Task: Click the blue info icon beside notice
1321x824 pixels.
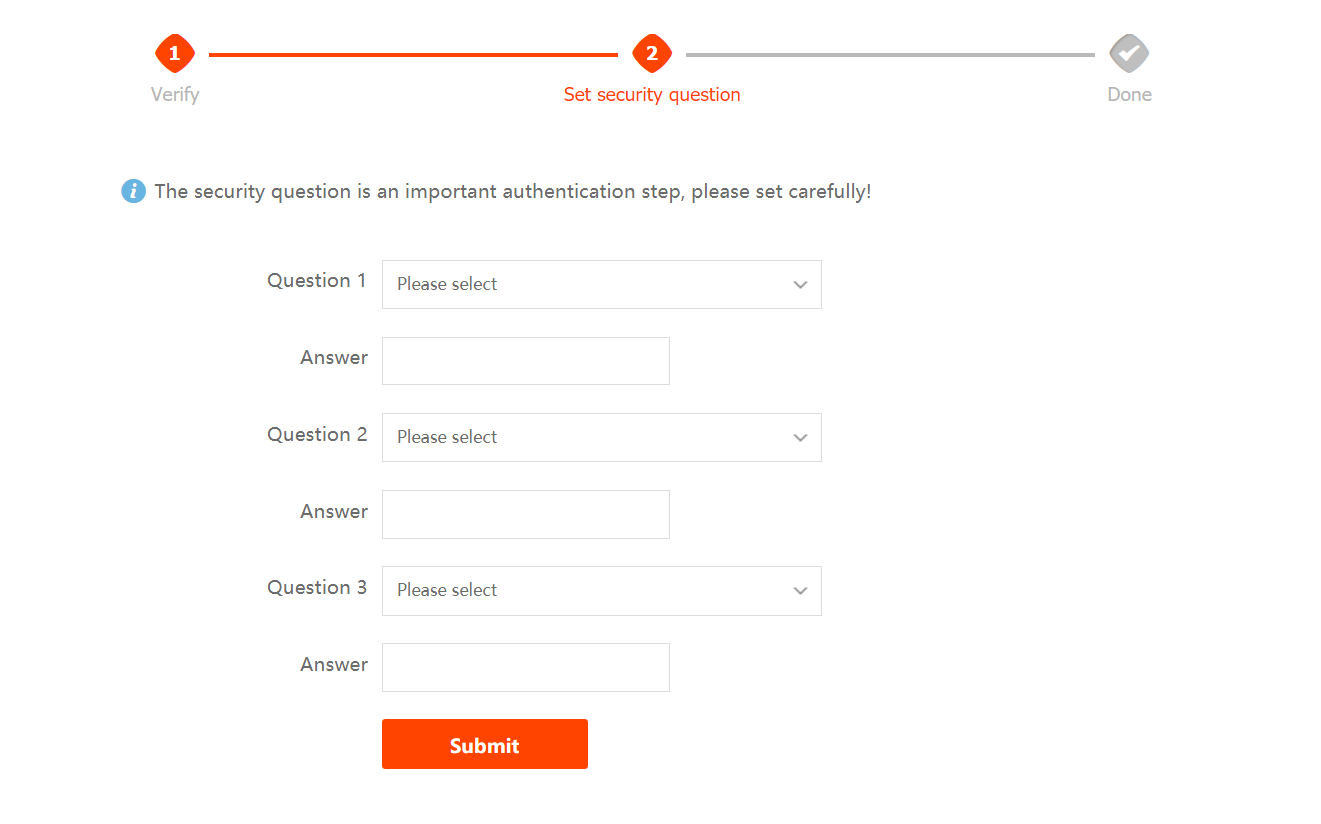Action: tap(133, 191)
